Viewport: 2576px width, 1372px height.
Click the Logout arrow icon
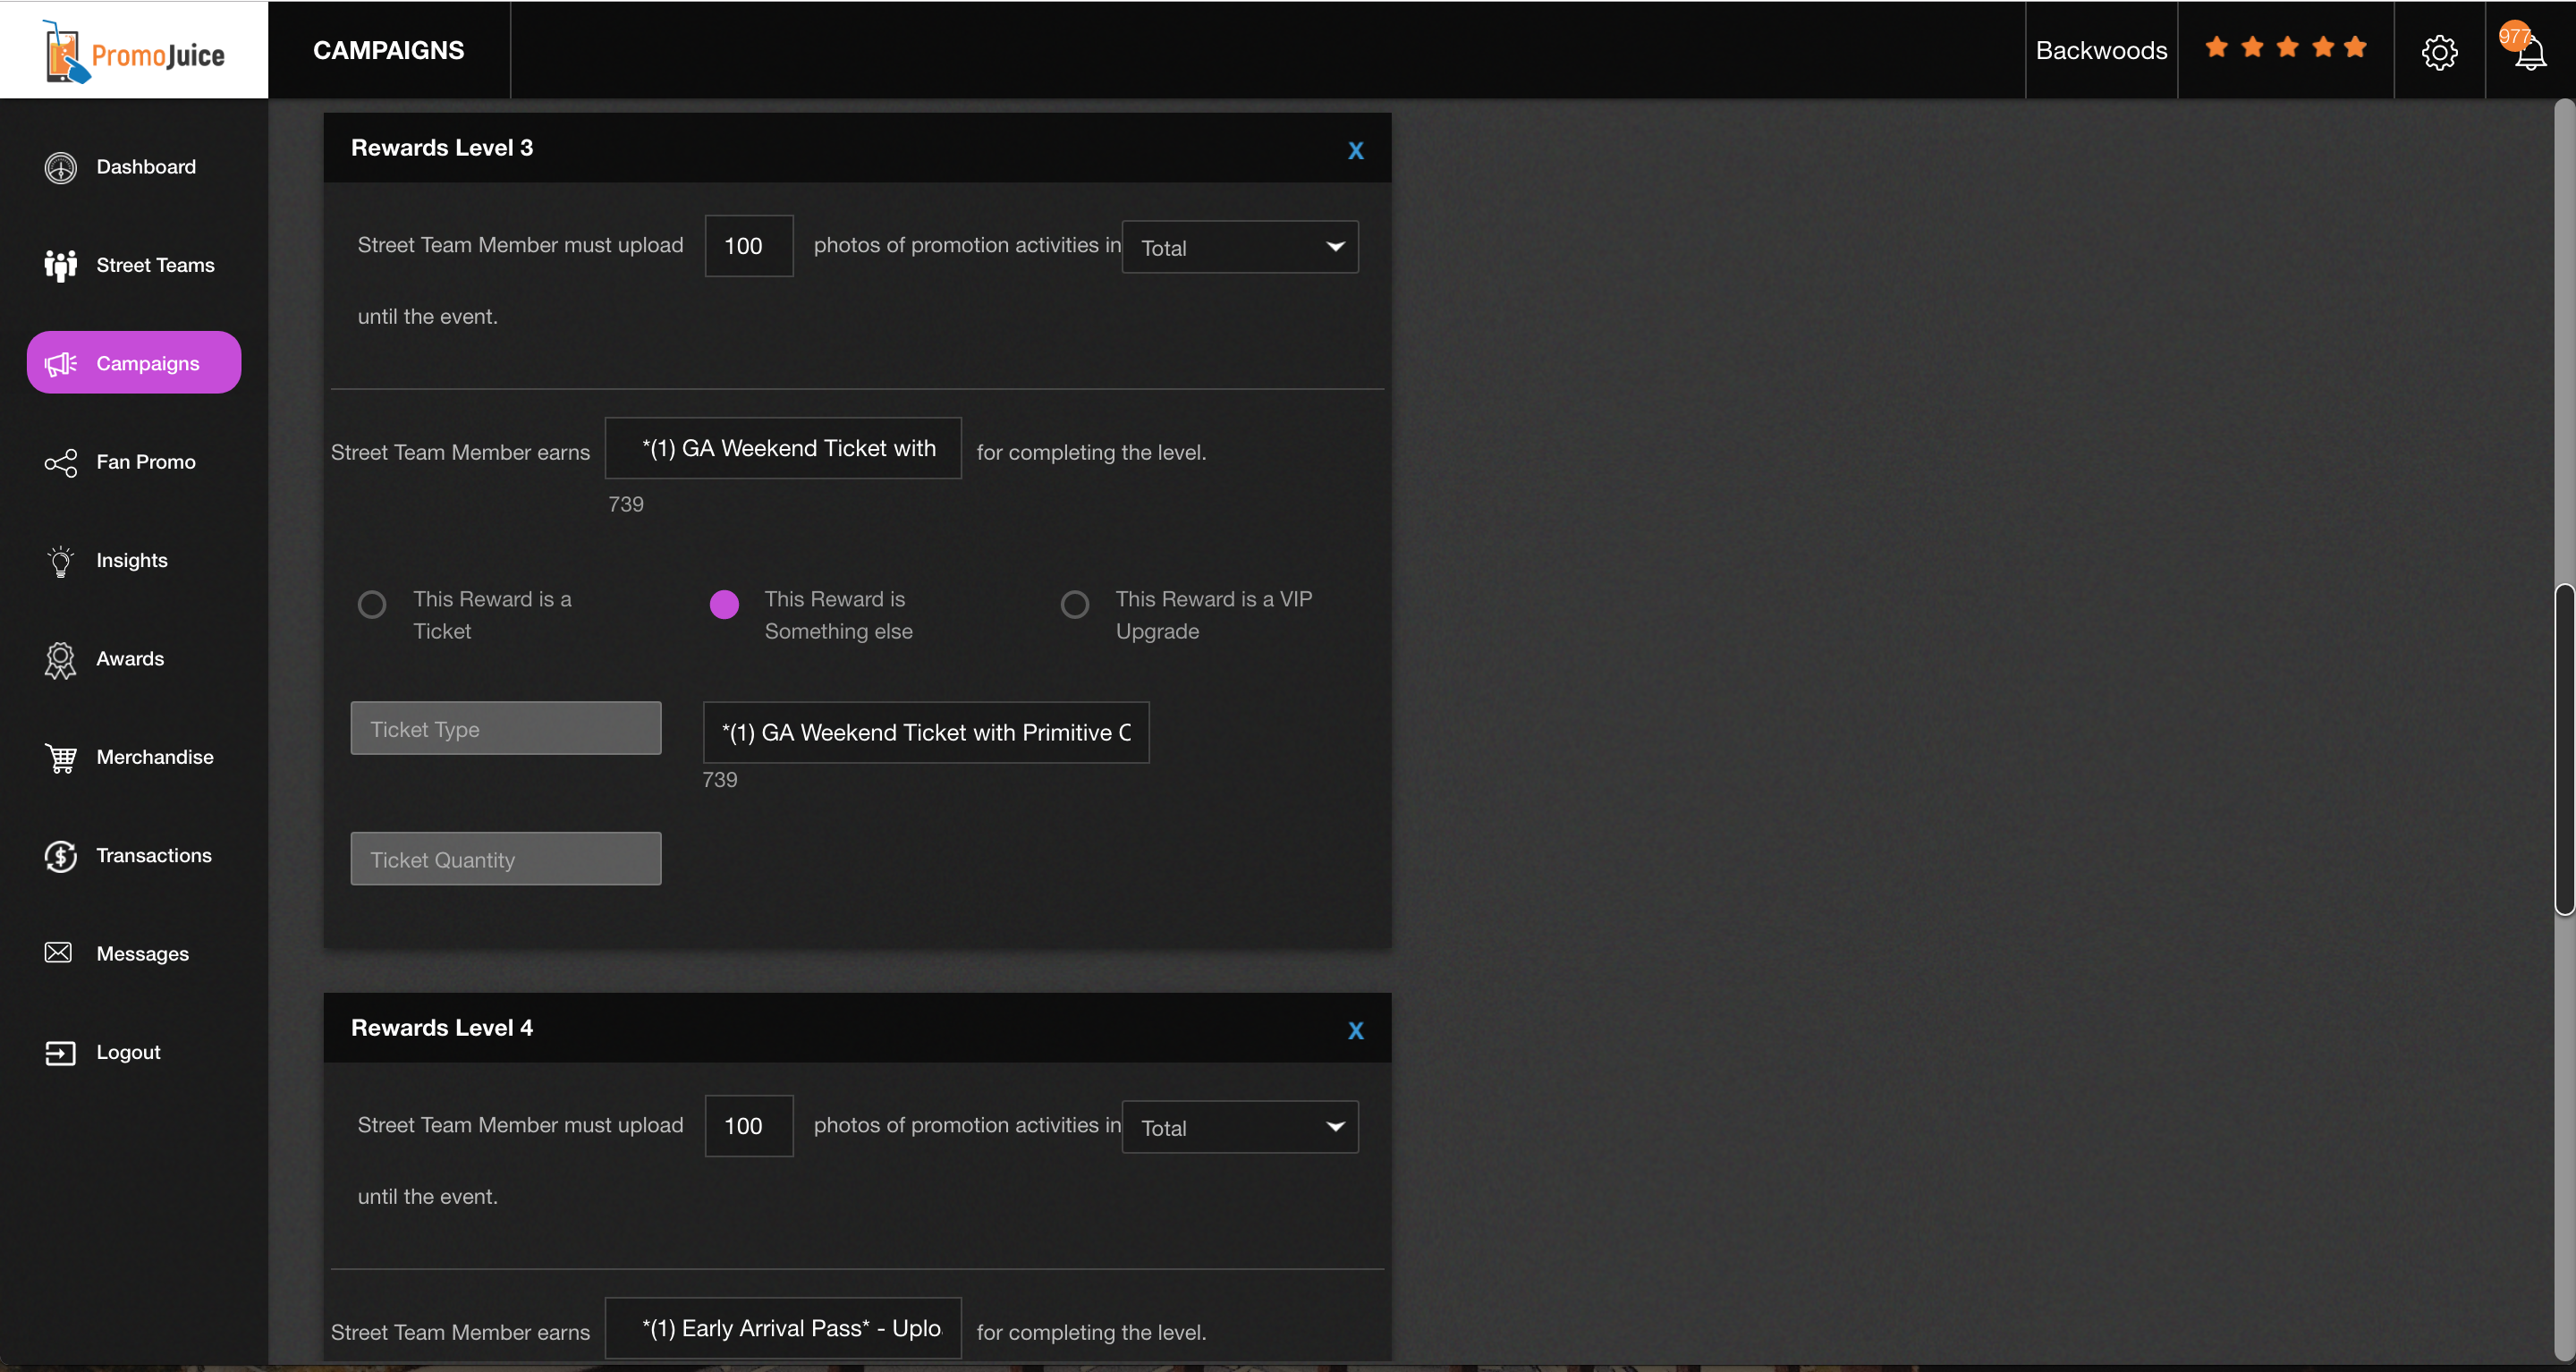pyautogui.click(x=60, y=1053)
